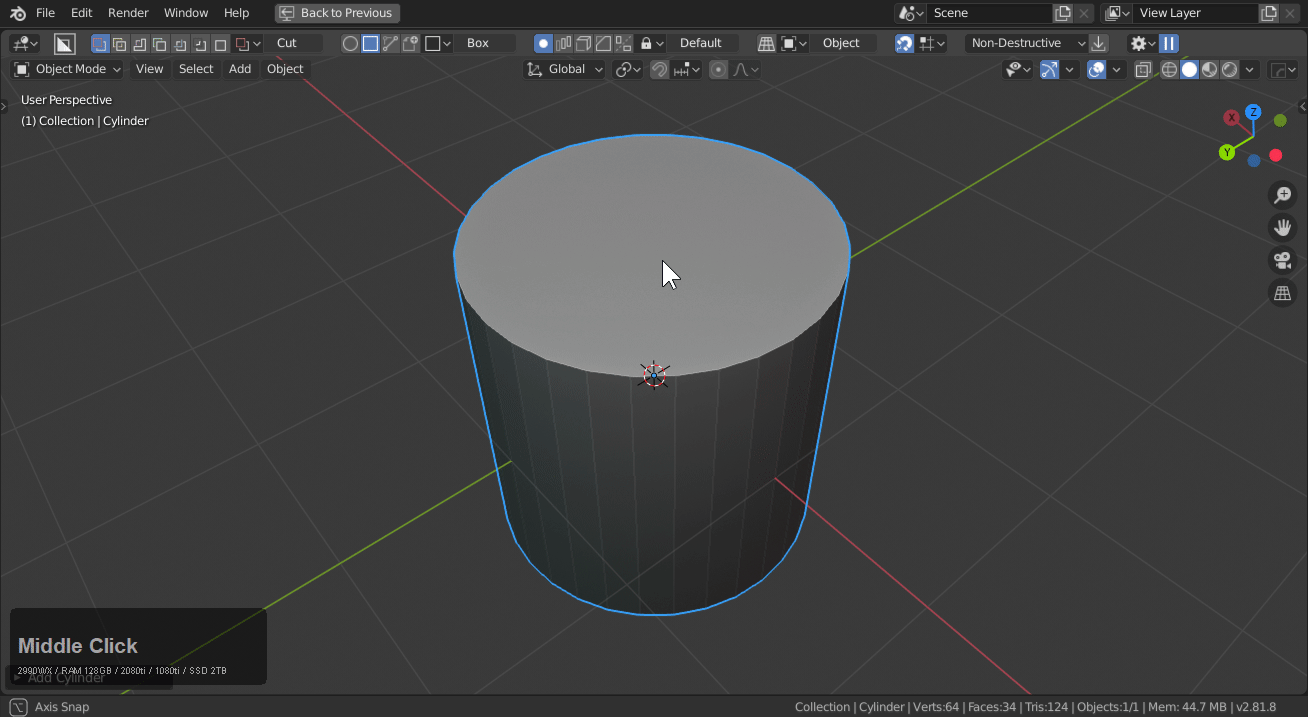Open the Non-Destructive mode dropdown
Image resolution: width=1308 pixels, height=717 pixels.
pos(1027,43)
